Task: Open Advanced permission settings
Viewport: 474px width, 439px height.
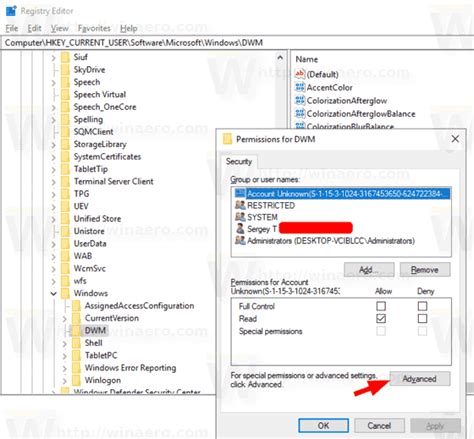Action: pyautogui.click(x=420, y=379)
